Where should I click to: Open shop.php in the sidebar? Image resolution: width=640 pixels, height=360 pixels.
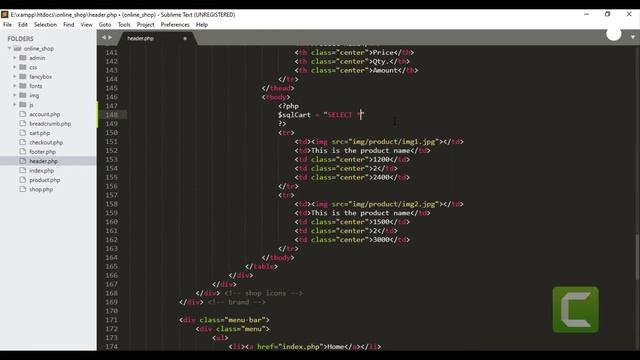(x=41, y=189)
